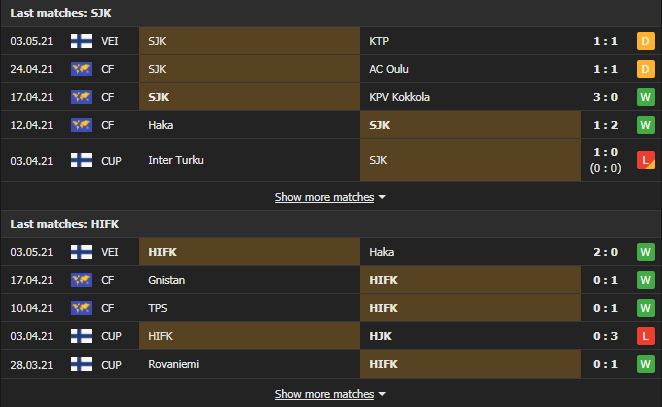The image size is (662, 407).
Task: Click loss badge for HIFK vs HJK
Action: [x=646, y=336]
